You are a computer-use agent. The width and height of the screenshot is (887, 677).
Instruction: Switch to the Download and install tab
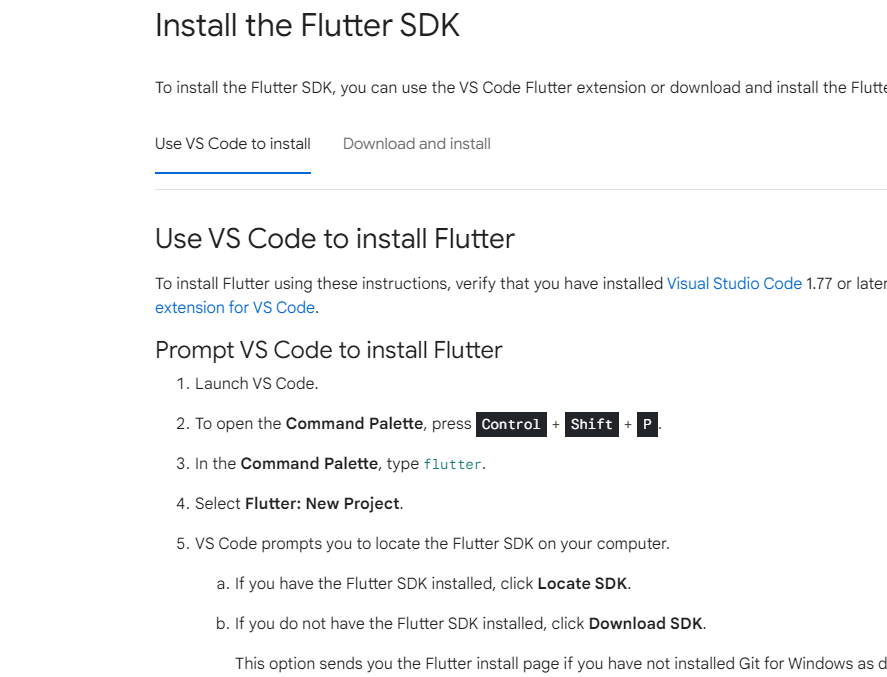point(416,144)
